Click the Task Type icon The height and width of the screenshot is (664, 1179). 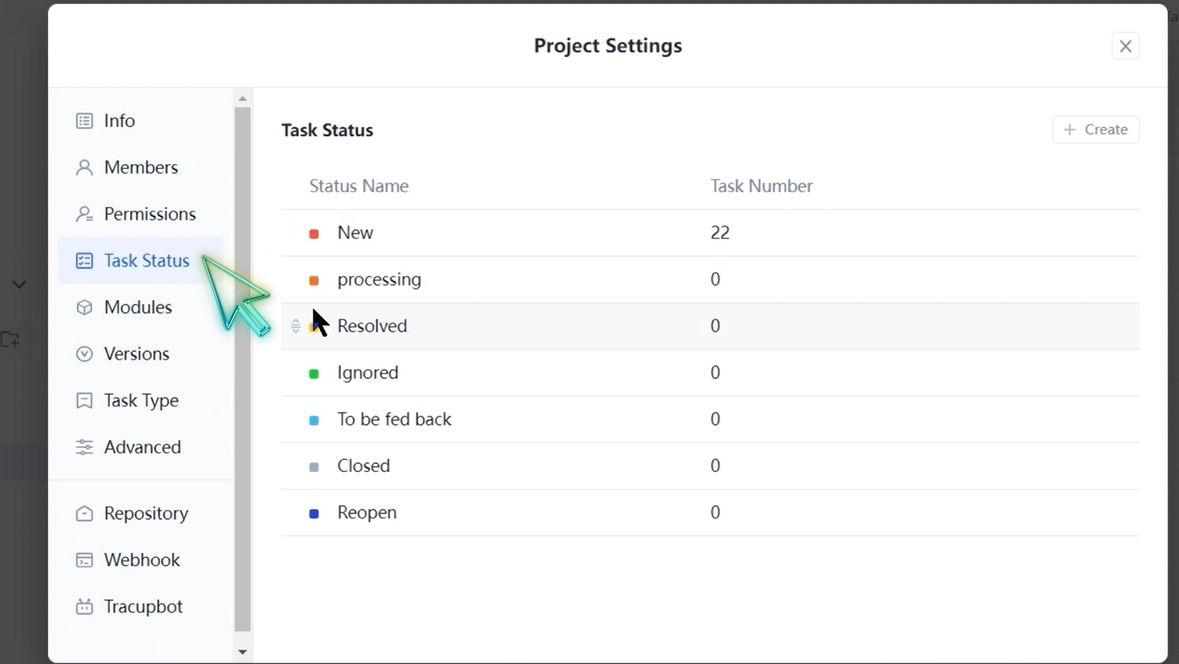tap(85, 400)
